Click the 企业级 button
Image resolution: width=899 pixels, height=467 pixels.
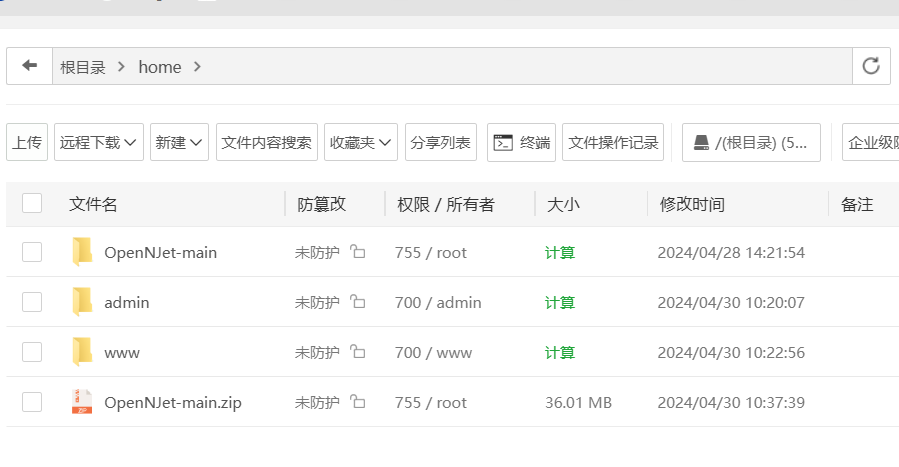(871, 142)
